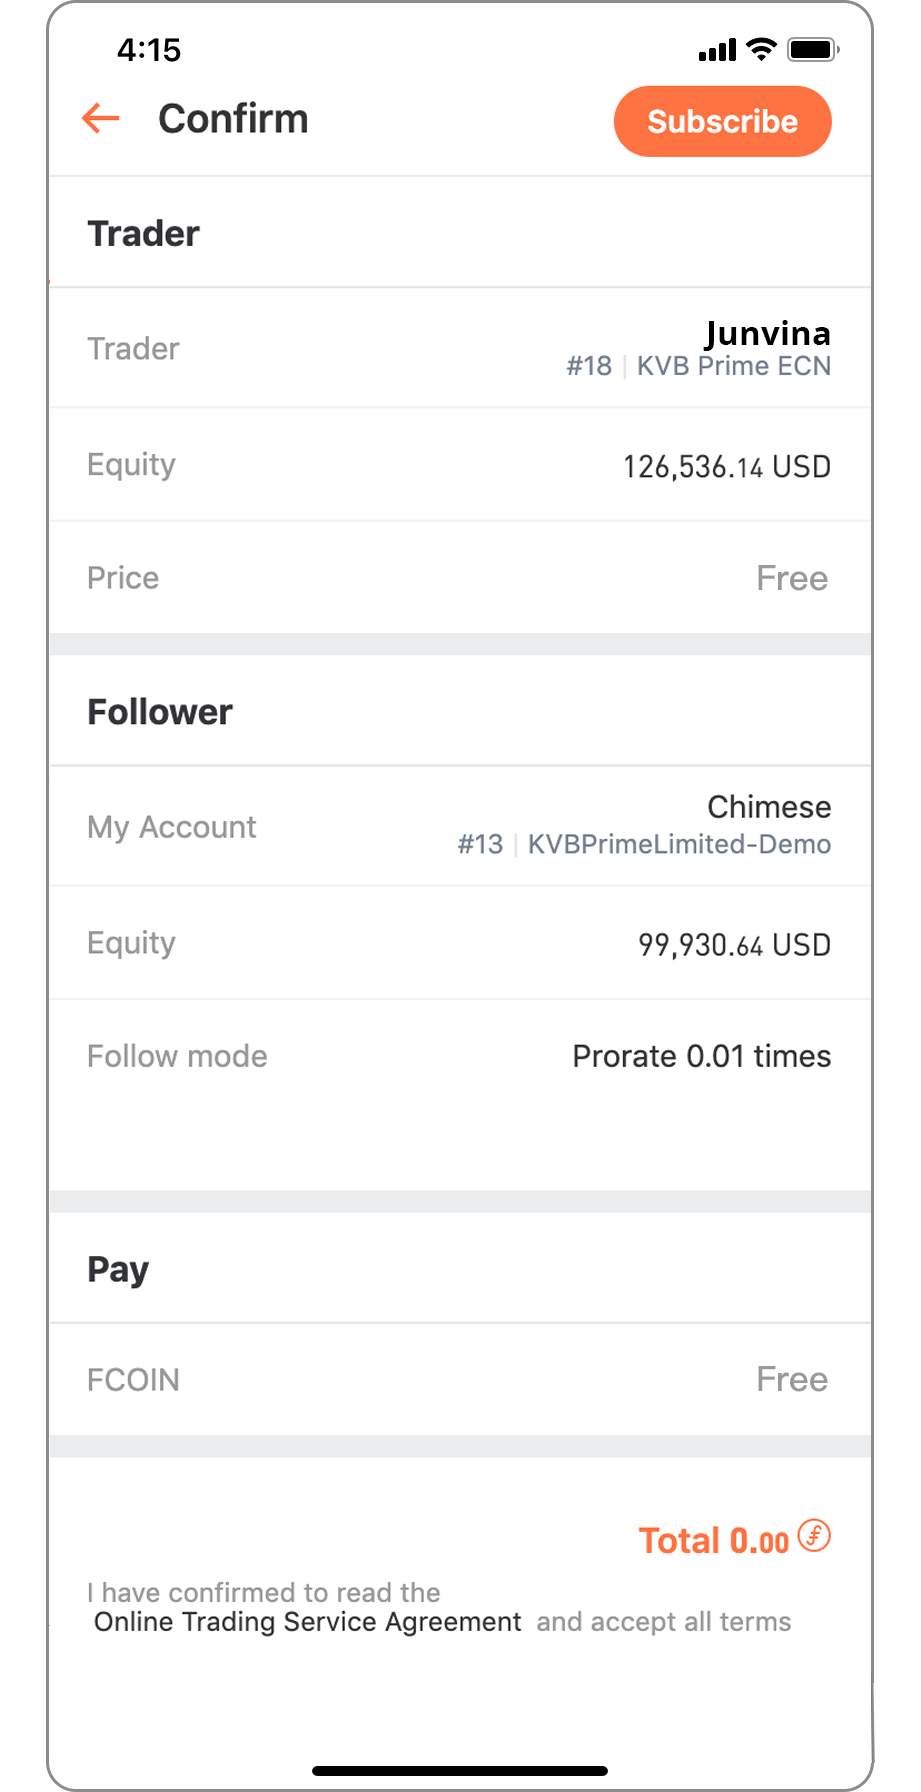The width and height of the screenshot is (921, 1792).
Task: Tap the Total 0.00 amount
Action: coord(714,1541)
